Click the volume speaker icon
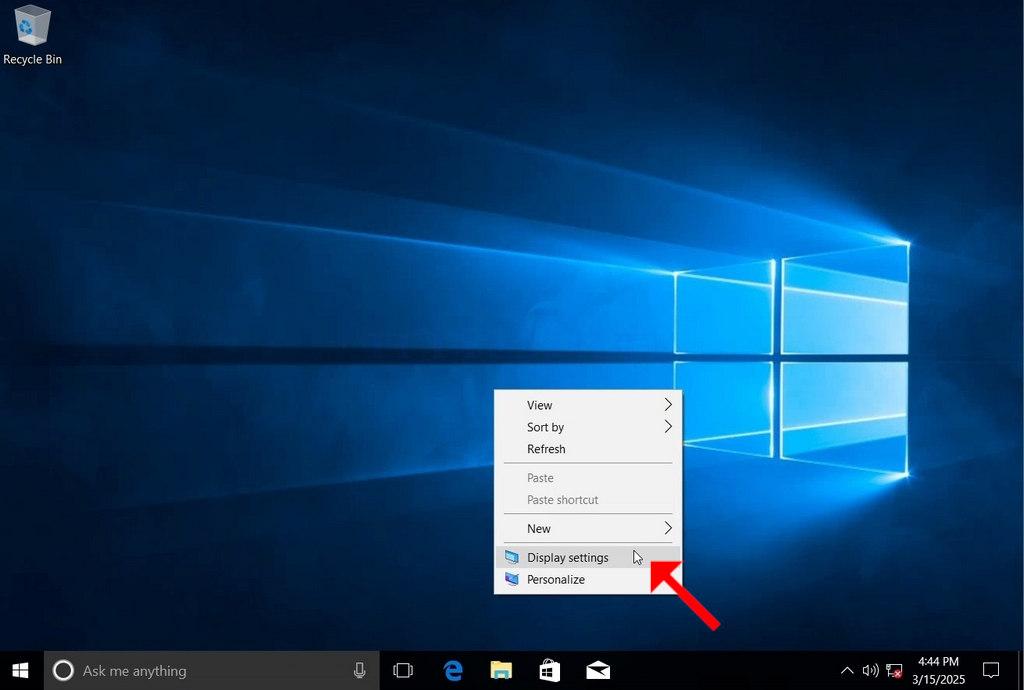 tap(870, 670)
